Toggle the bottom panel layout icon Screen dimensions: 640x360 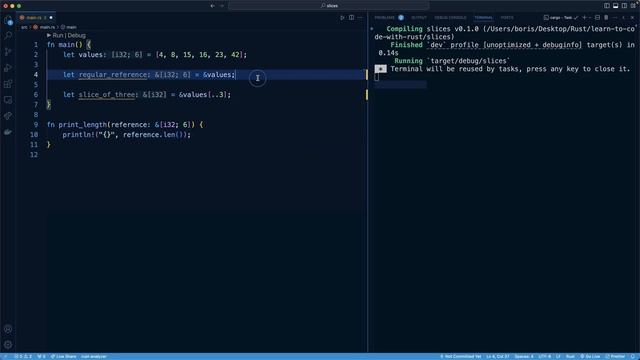[616, 6]
